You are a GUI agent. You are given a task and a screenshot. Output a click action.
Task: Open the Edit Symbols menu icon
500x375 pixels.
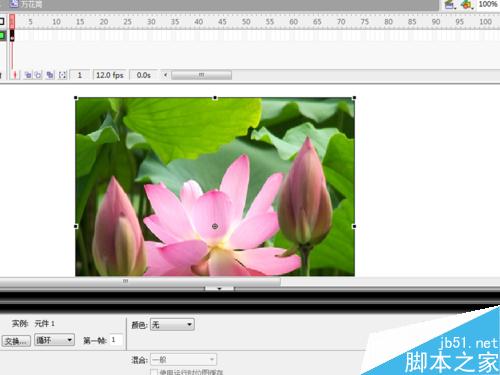click(x=467, y=5)
